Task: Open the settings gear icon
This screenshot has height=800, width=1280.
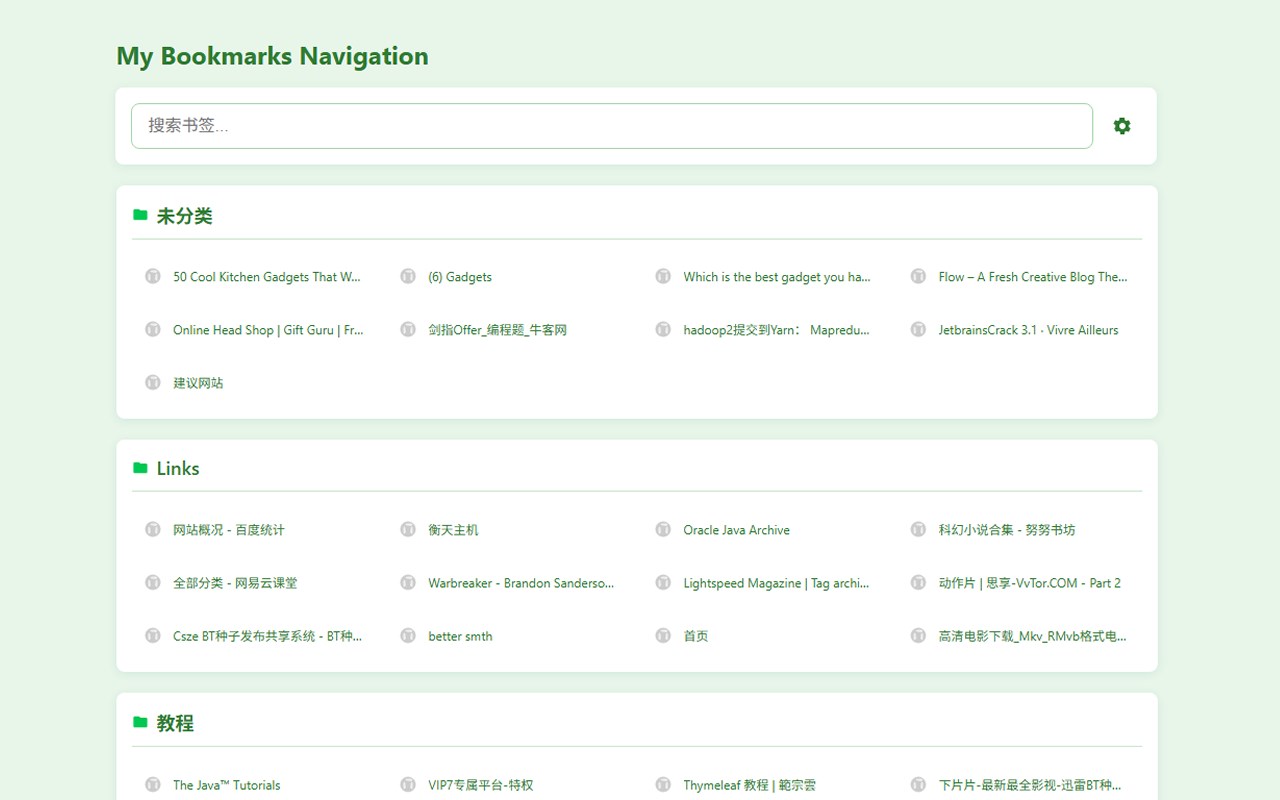Action: click(1122, 126)
